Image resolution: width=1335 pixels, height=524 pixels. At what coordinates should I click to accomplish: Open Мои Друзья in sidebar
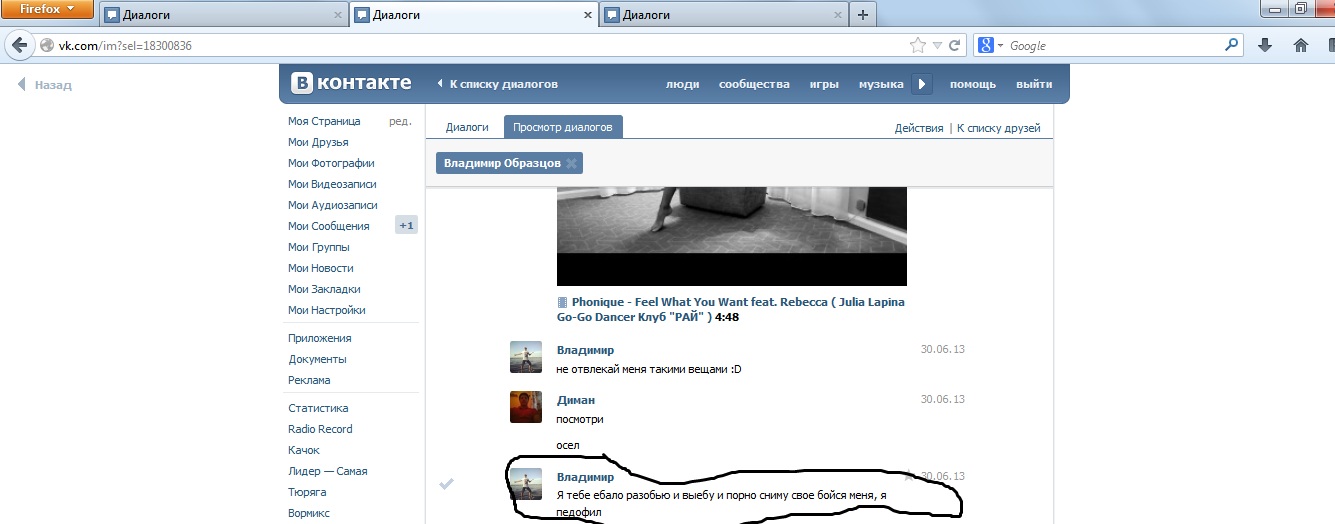[318, 142]
